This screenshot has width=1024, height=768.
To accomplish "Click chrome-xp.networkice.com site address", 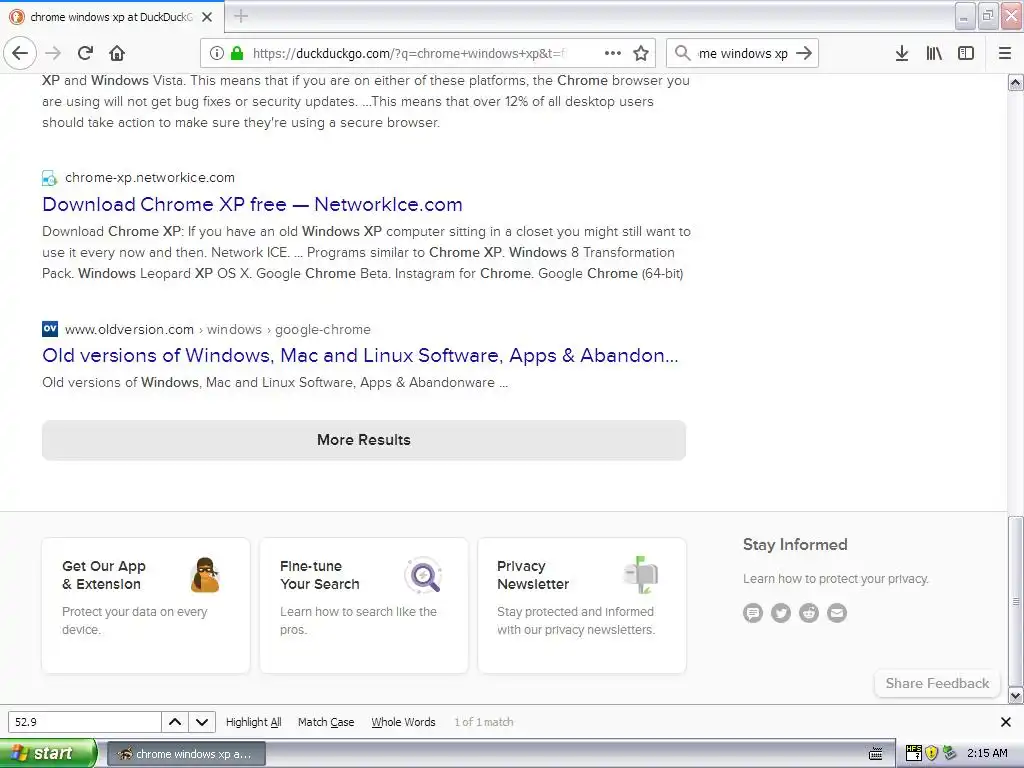I will pos(150,178).
